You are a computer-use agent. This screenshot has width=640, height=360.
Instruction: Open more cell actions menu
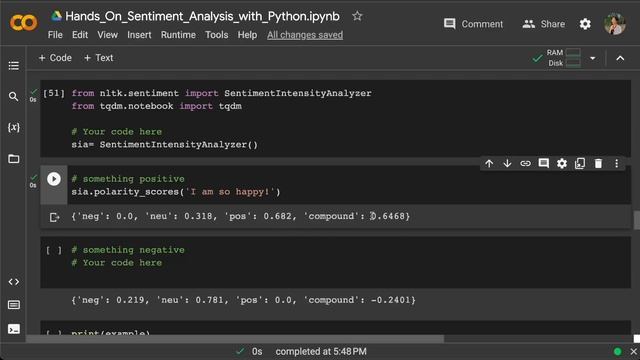(616, 164)
